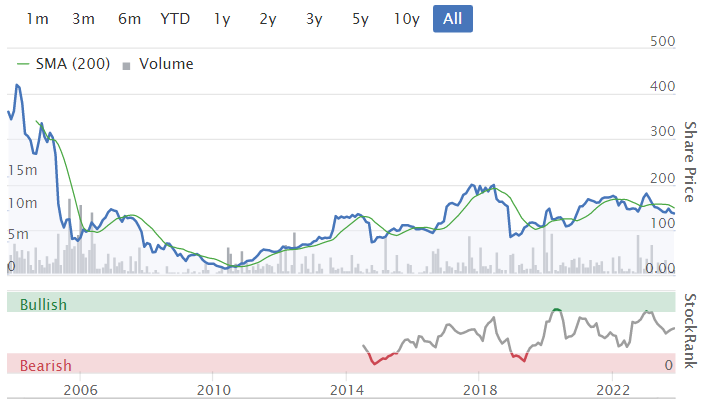Switch to the 10y range
Viewport: 703px width, 399px height.
407,19
